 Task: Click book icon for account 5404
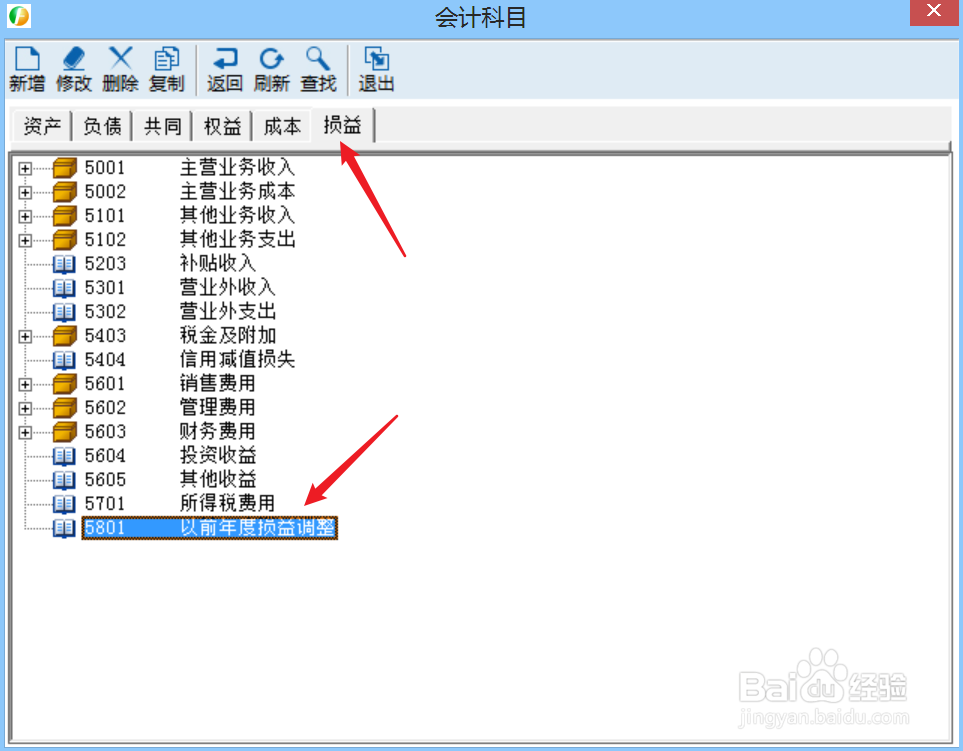point(64,360)
